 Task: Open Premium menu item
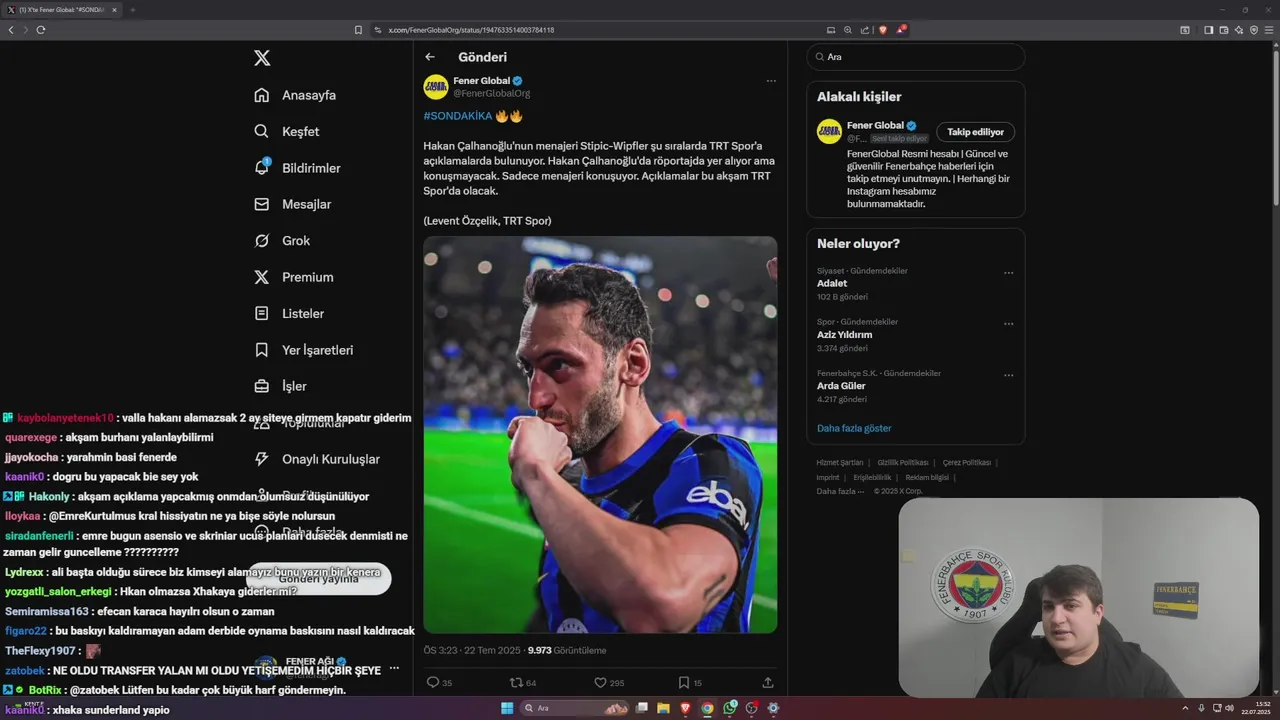[293, 277]
